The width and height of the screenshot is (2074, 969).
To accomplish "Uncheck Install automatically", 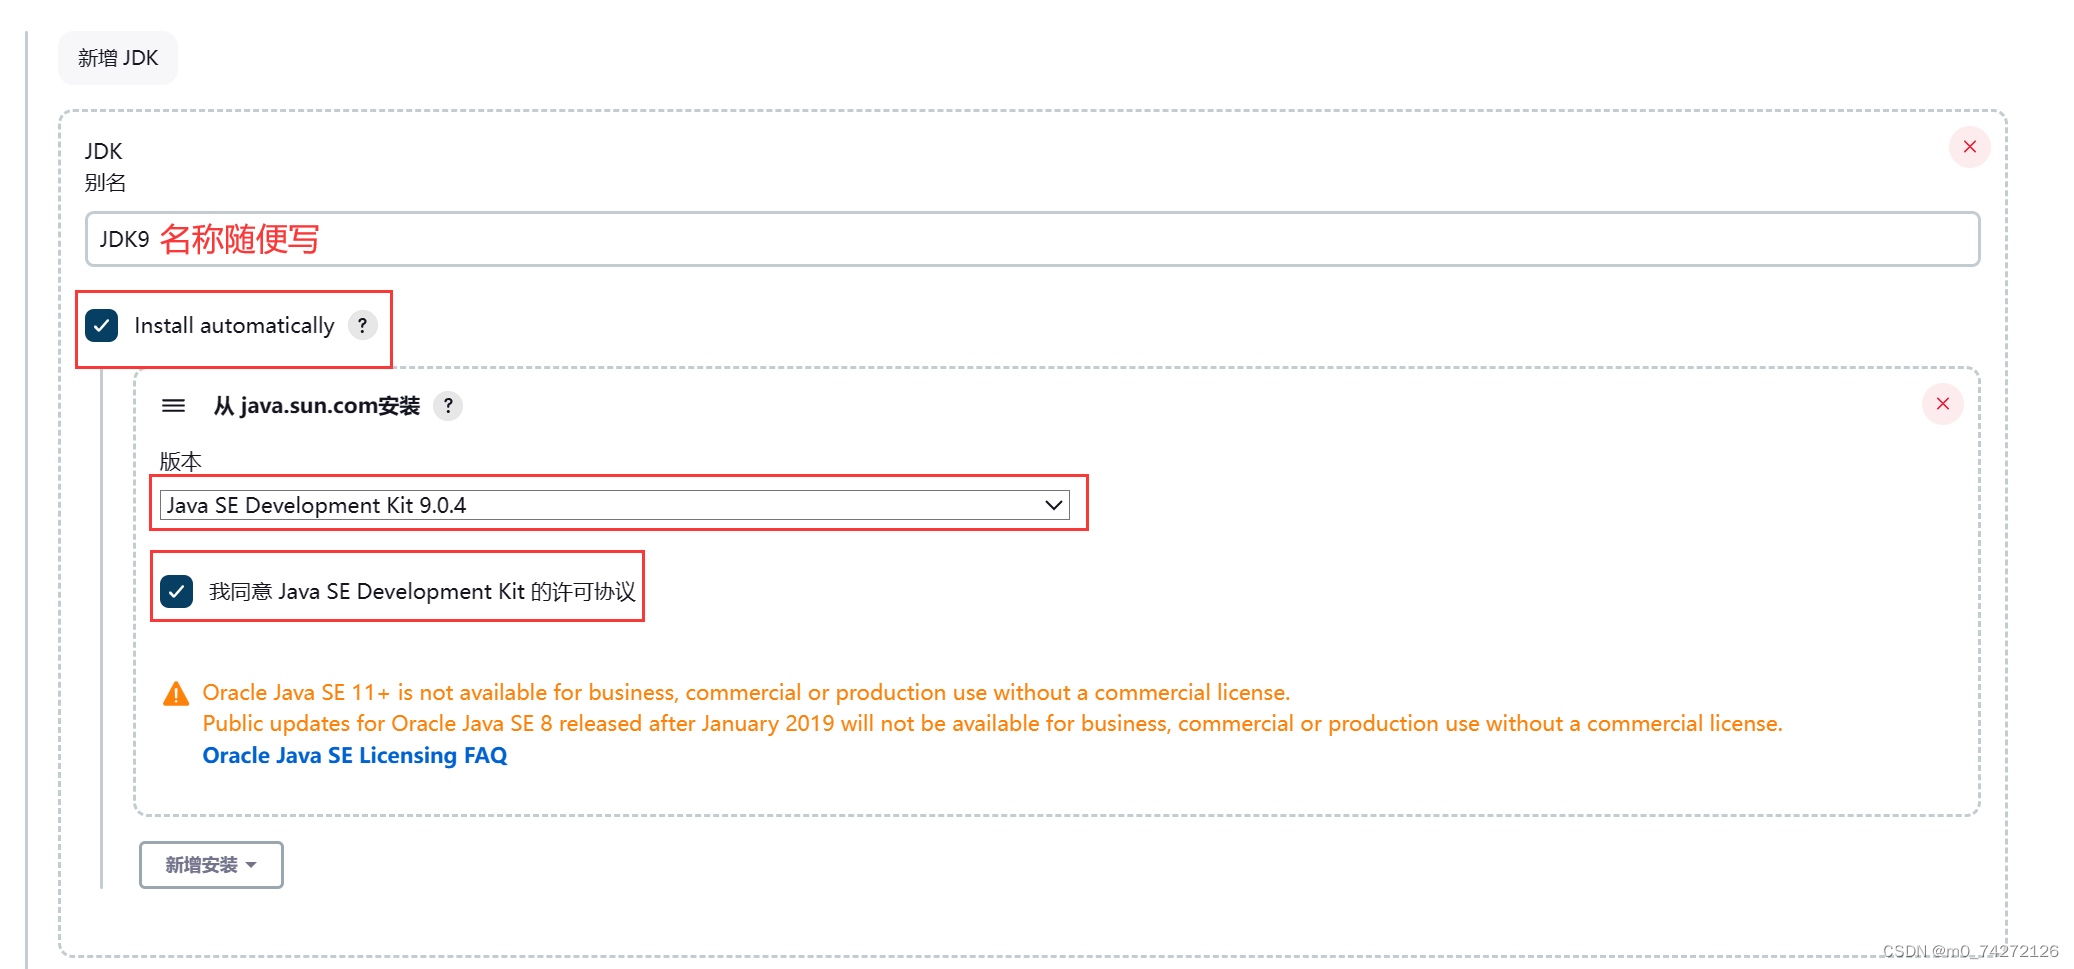I will 101,325.
